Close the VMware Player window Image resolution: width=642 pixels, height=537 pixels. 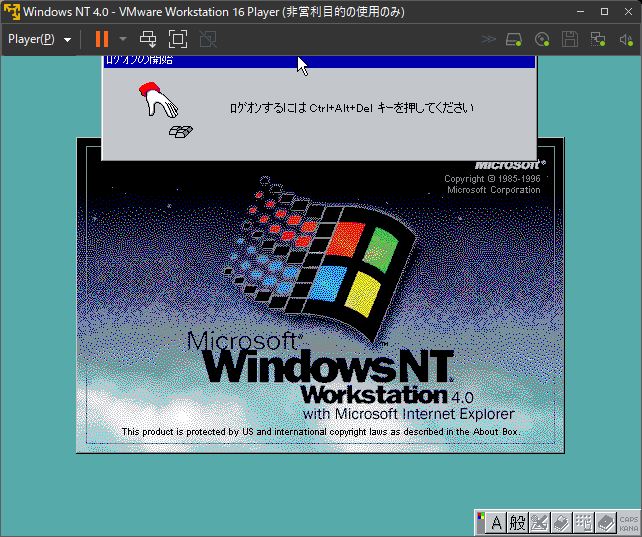pyautogui.click(x=628, y=11)
